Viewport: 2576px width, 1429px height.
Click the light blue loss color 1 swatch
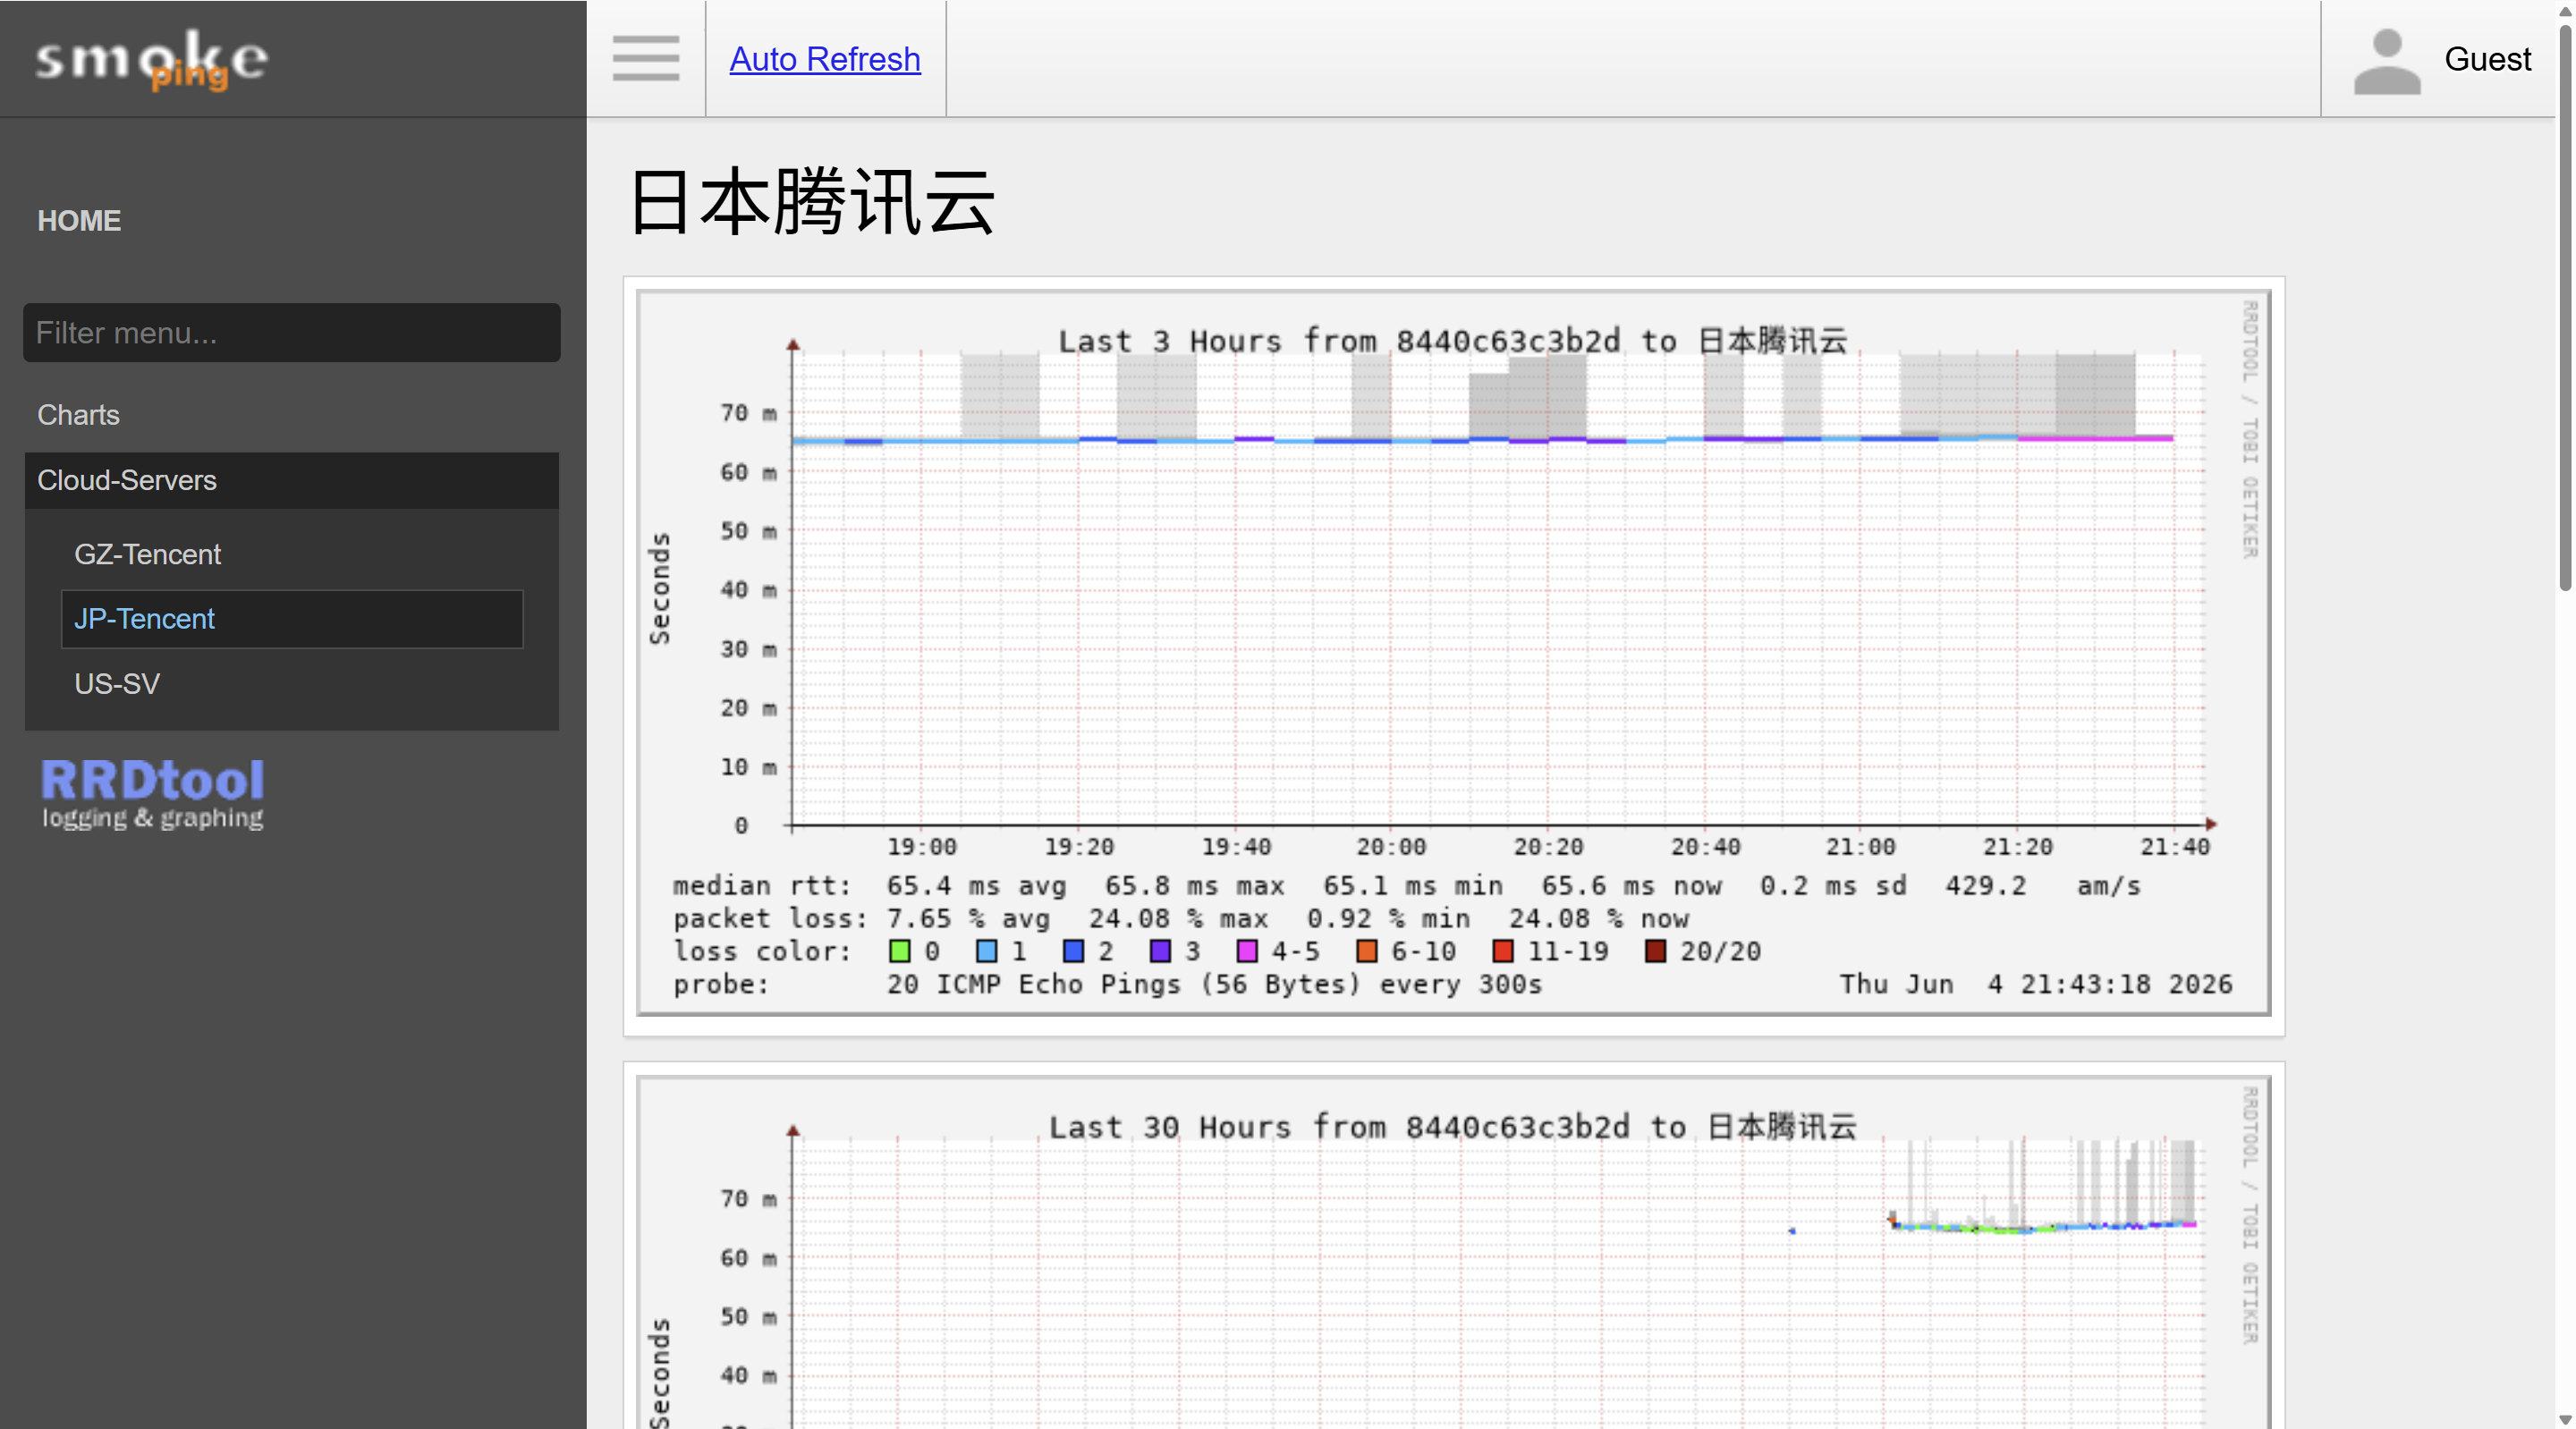986,951
